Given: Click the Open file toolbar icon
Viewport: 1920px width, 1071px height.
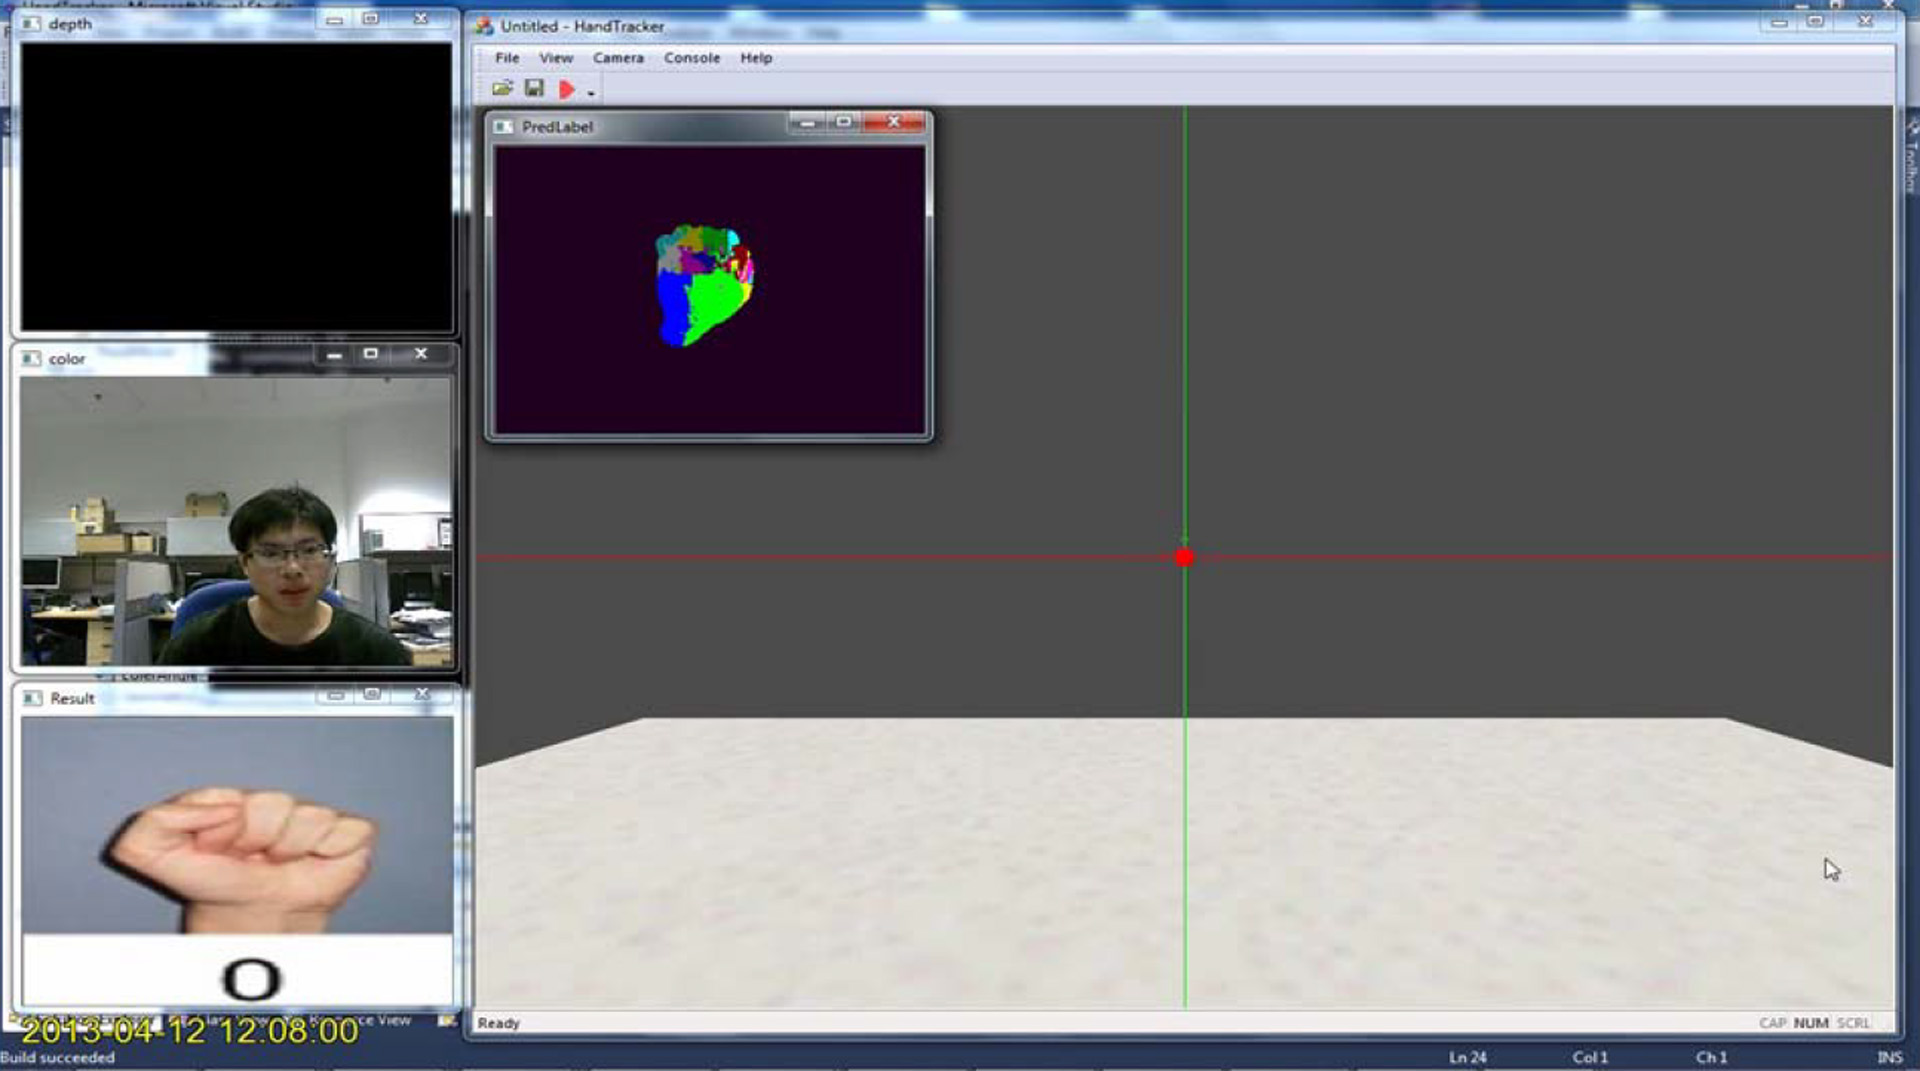Looking at the screenshot, I should point(502,89).
